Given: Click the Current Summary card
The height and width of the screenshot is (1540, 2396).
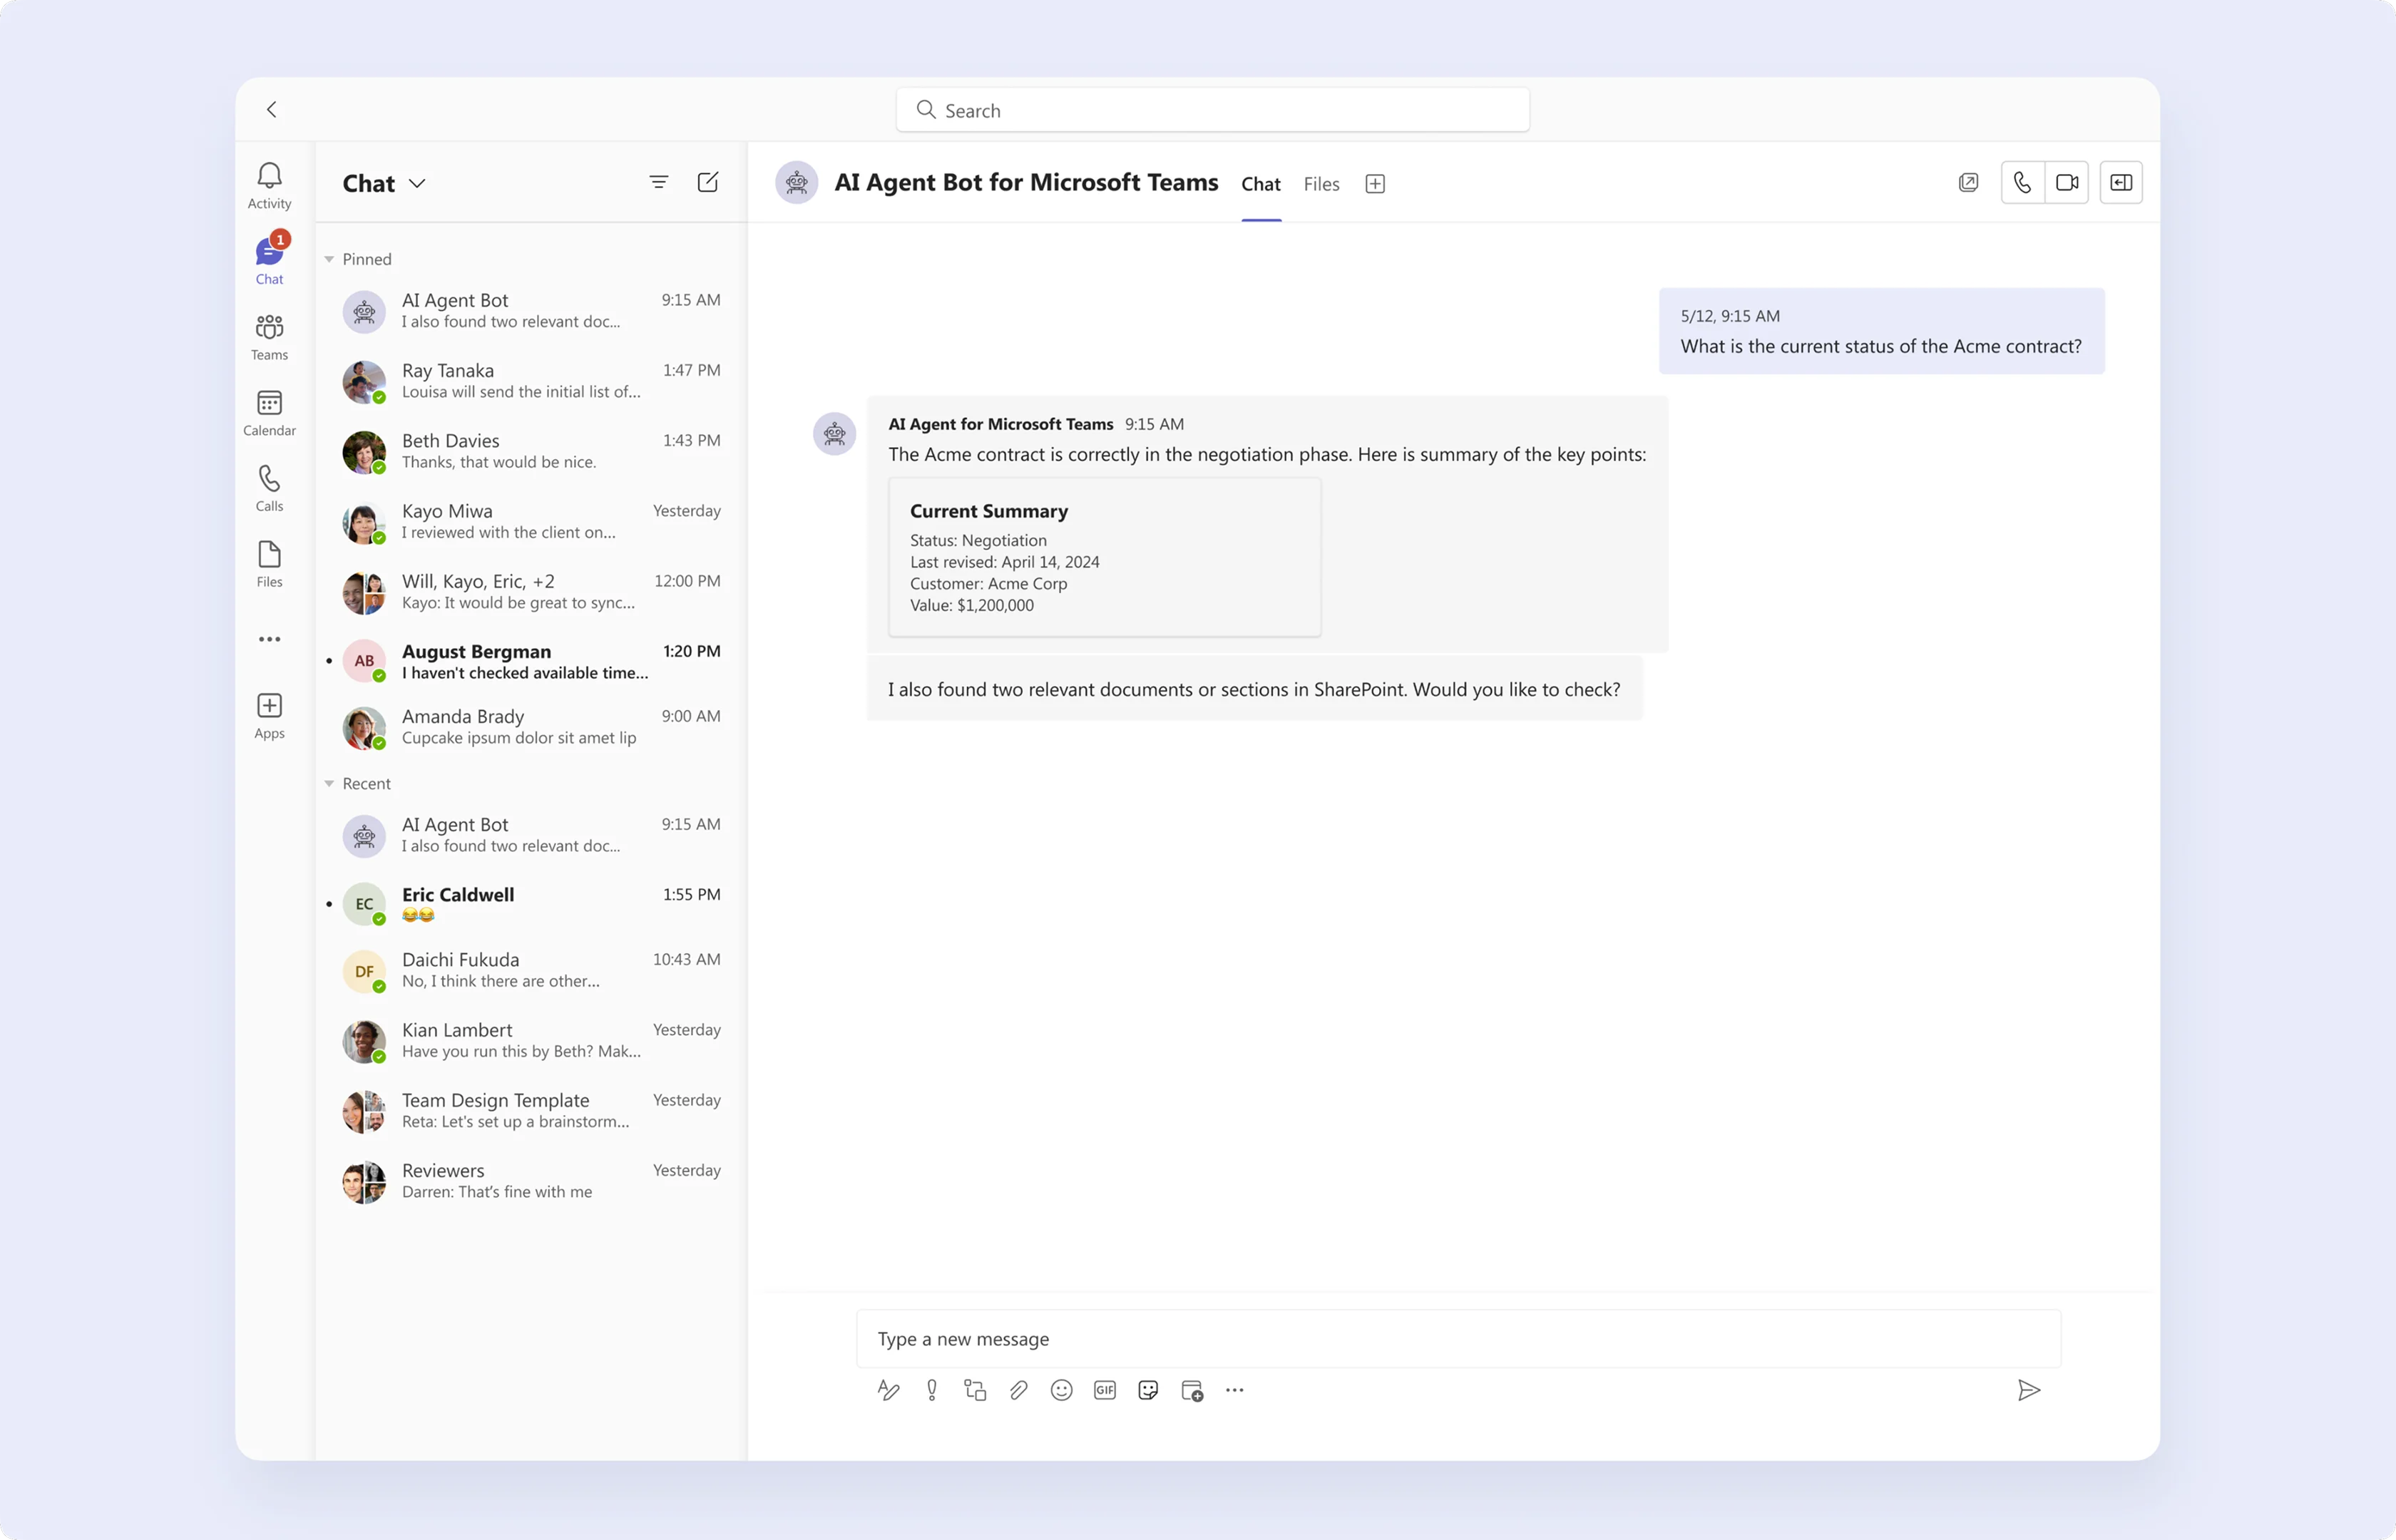Looking at the screenshot, I should 1104,557.
